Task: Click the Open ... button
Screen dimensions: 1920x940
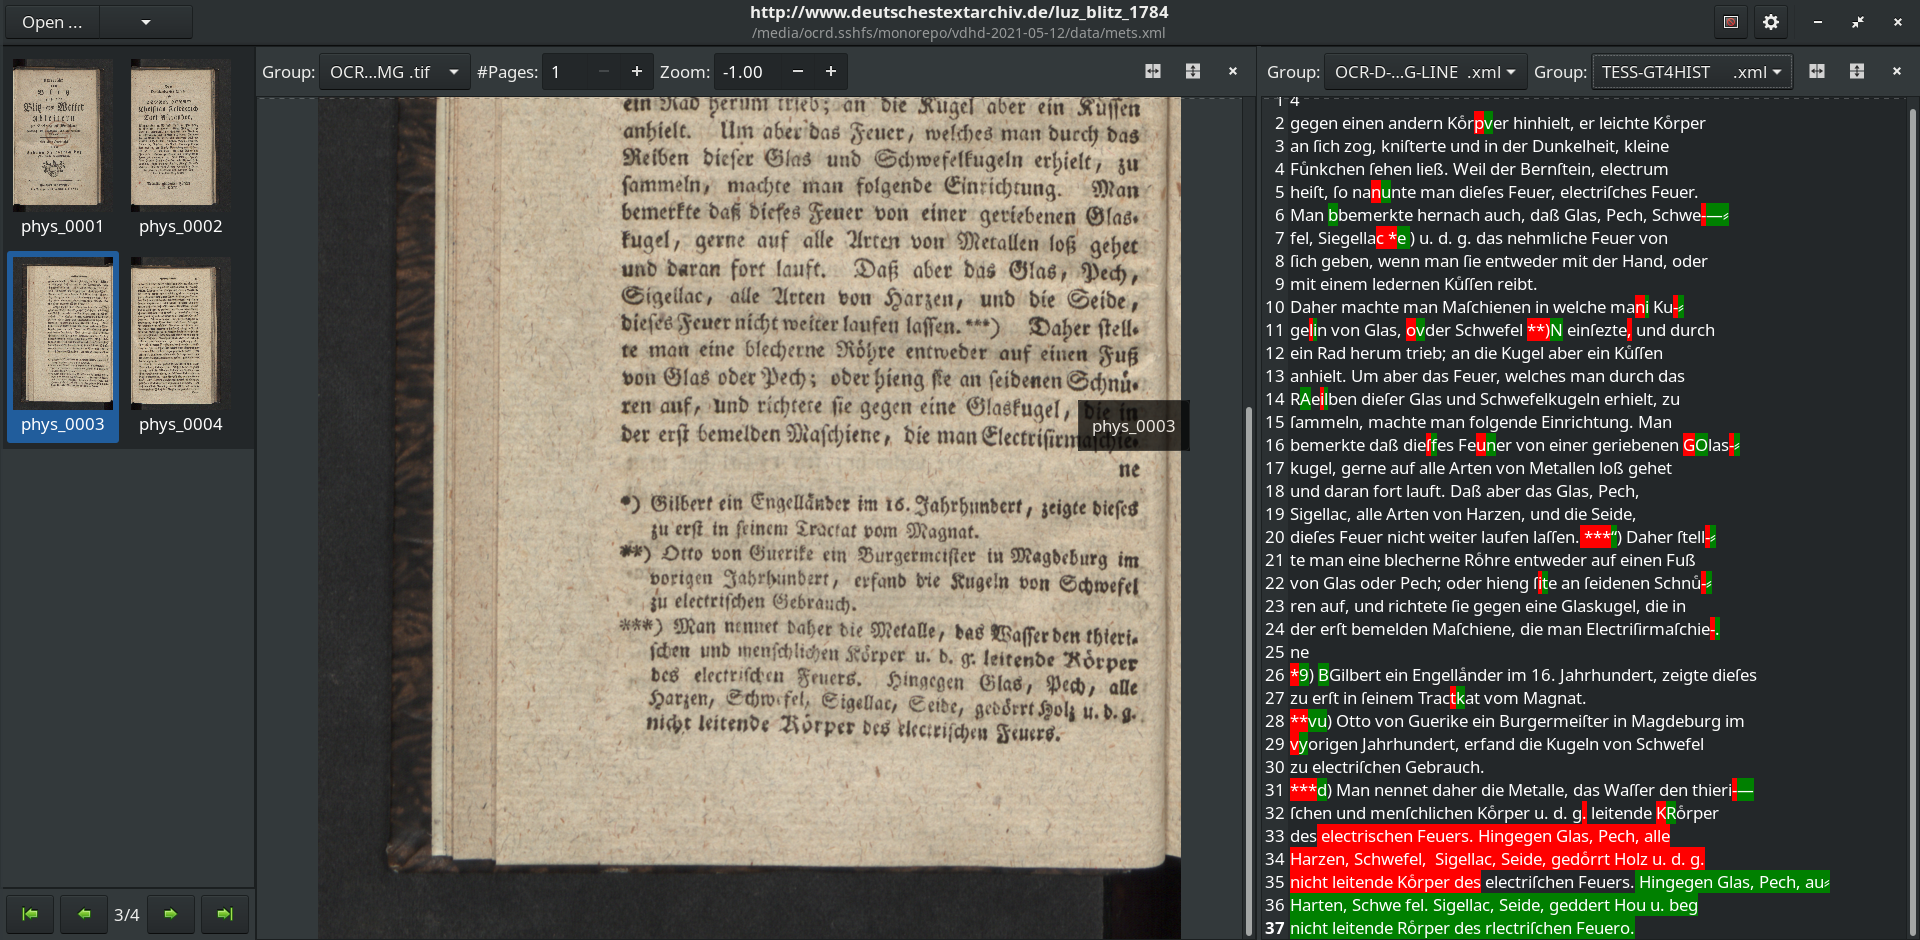Action: (53, 22)
